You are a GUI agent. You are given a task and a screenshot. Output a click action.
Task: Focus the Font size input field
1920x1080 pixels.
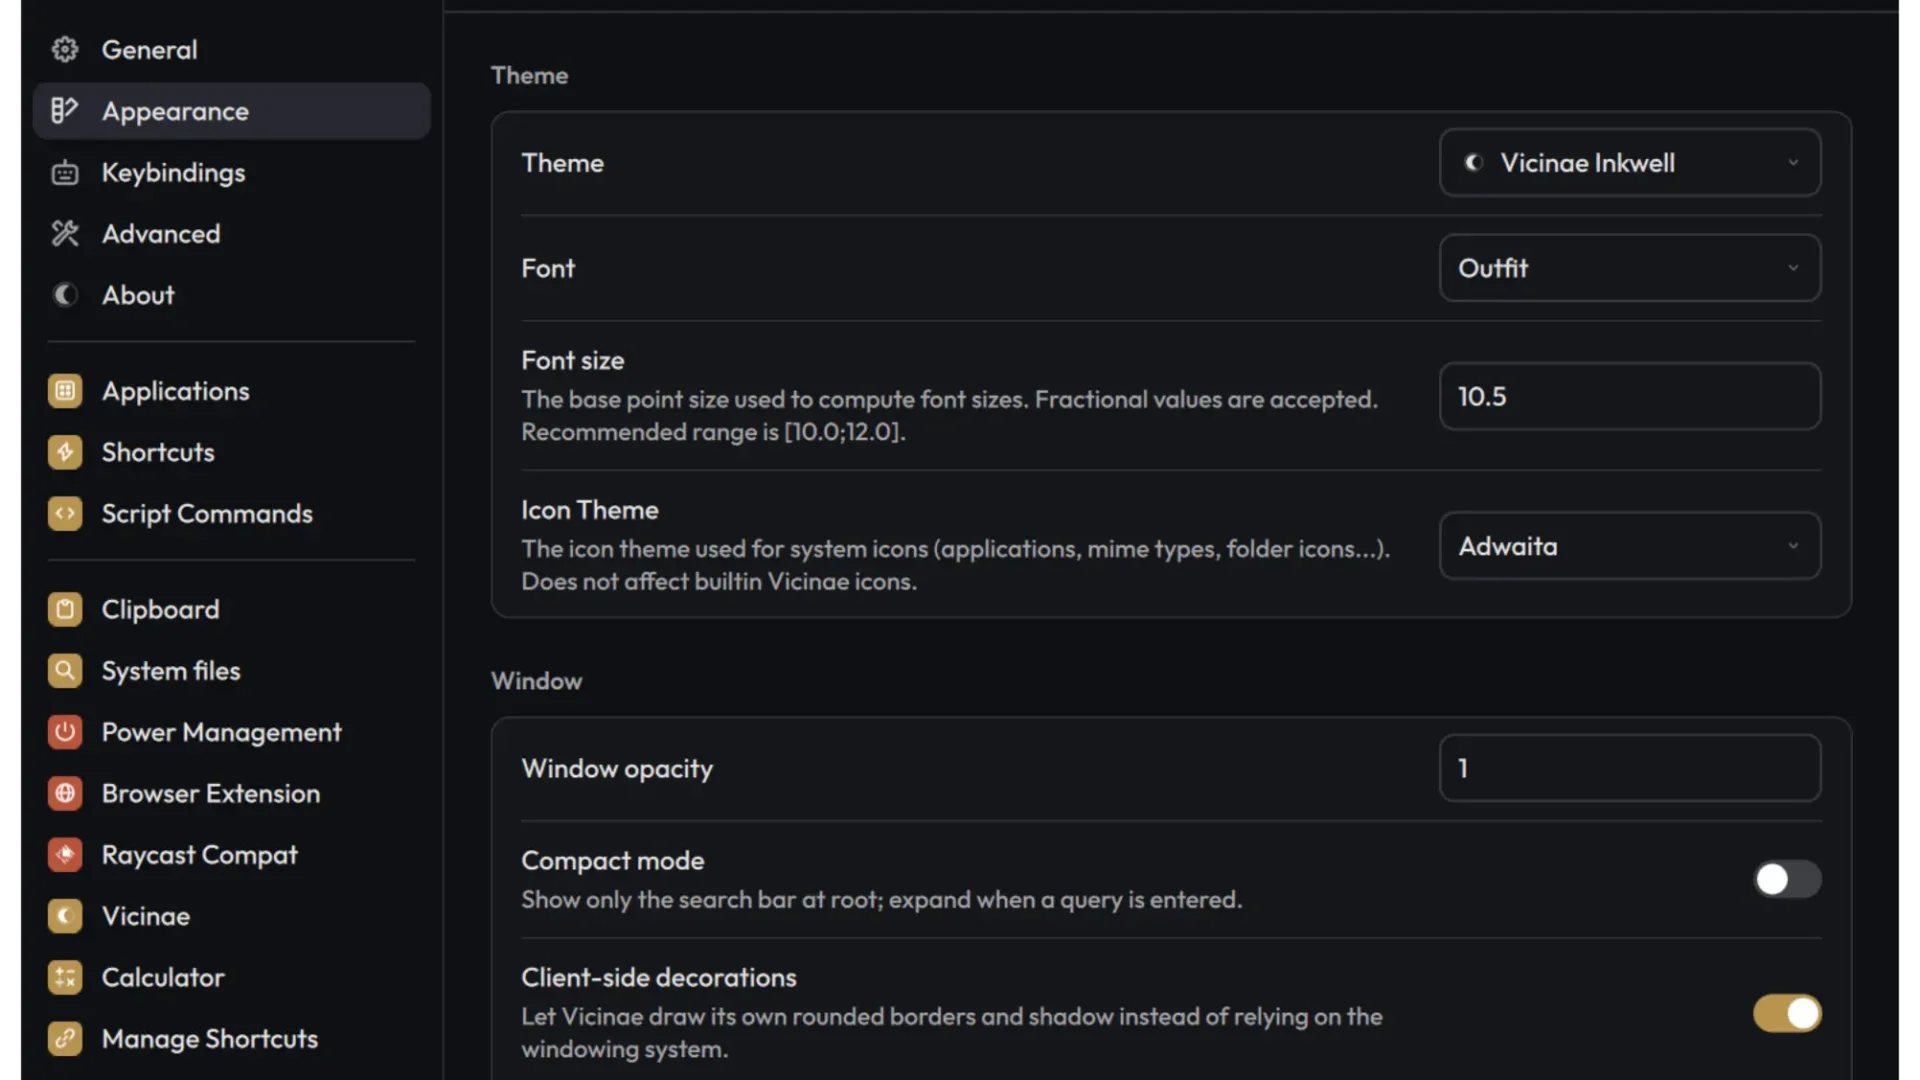(x=1630, y=396)
